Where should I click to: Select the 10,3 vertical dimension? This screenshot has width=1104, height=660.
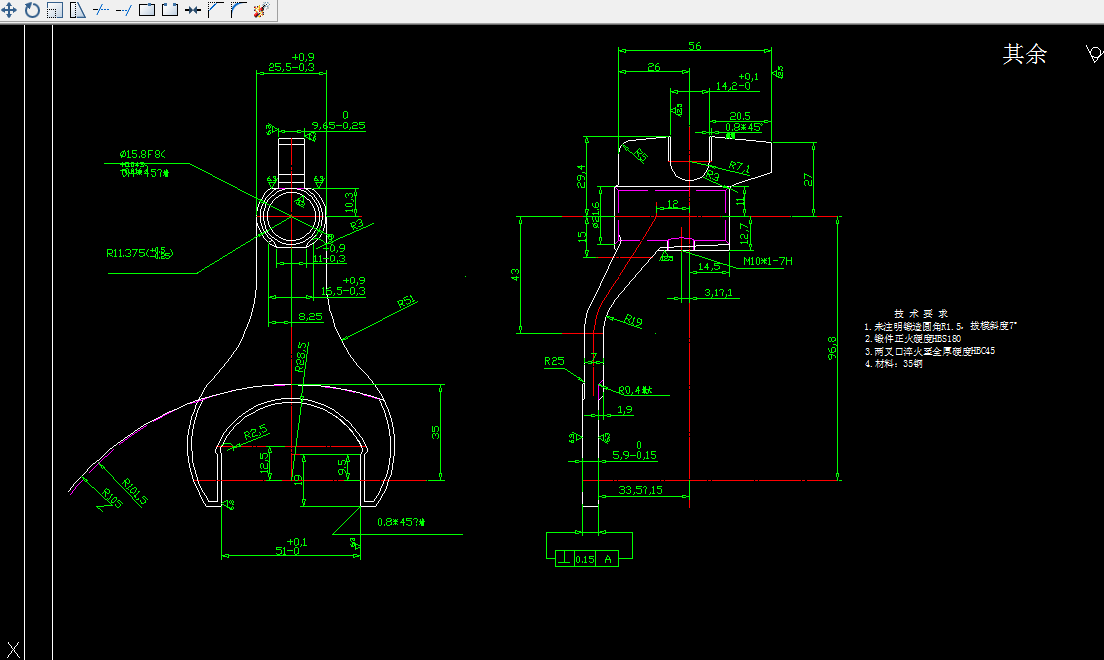pos(349,202)
